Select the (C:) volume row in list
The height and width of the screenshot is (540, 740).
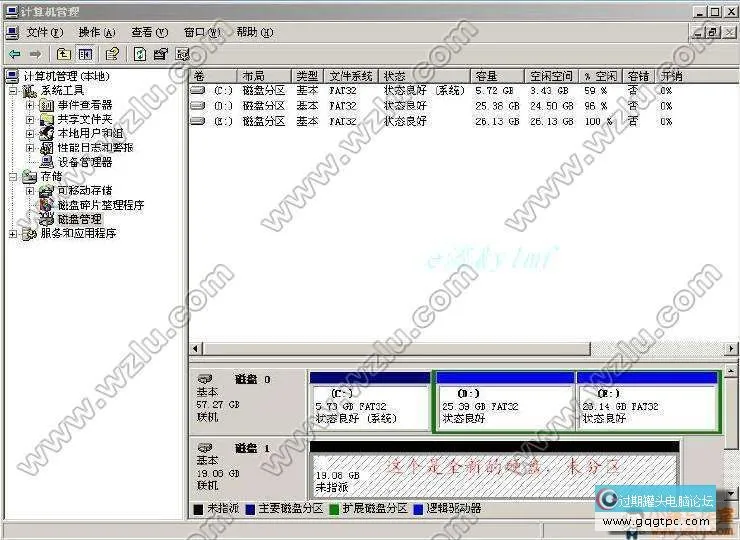(x=431, y=91)
